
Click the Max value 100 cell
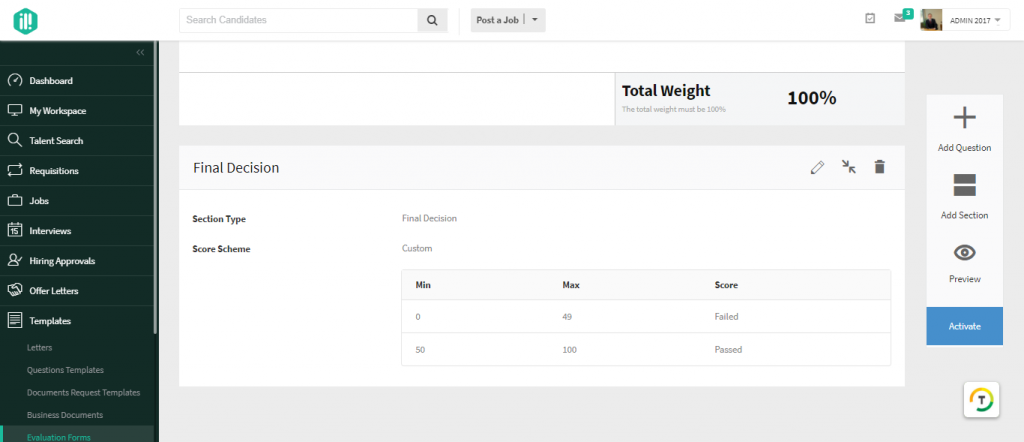tap(569, 349)
